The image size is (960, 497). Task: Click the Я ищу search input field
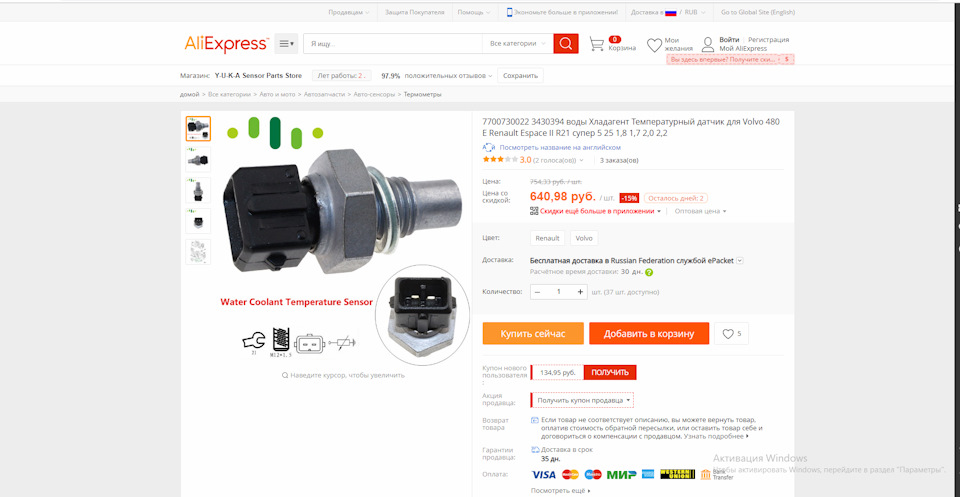(x=393, y=43)
